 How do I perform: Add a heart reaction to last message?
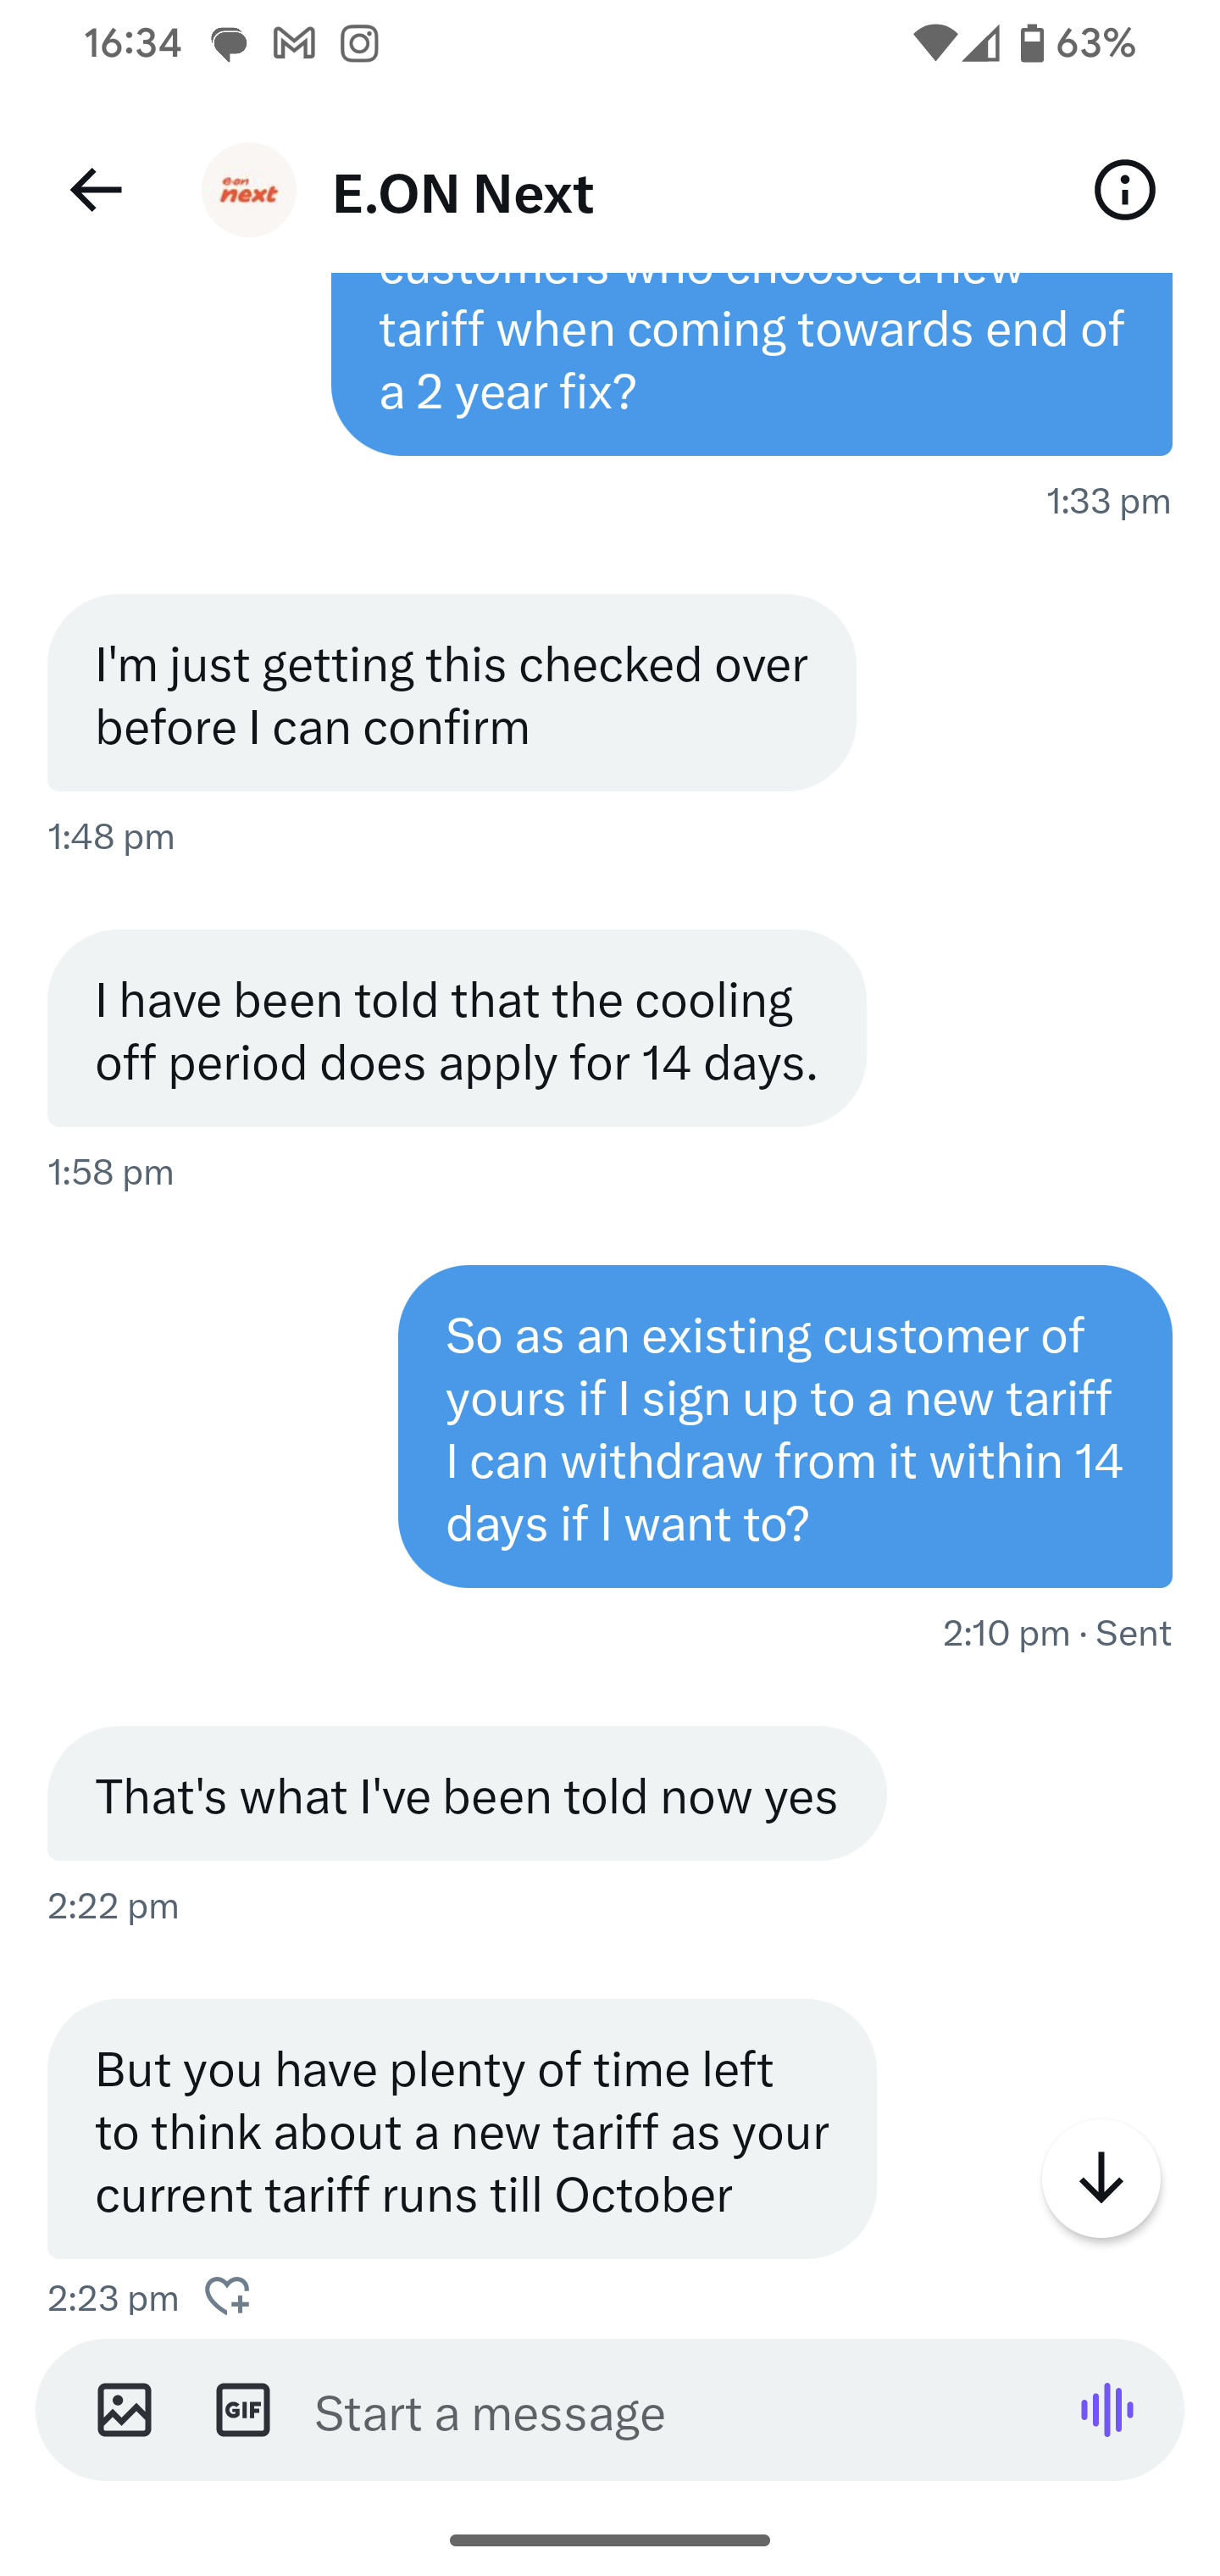227,2296
